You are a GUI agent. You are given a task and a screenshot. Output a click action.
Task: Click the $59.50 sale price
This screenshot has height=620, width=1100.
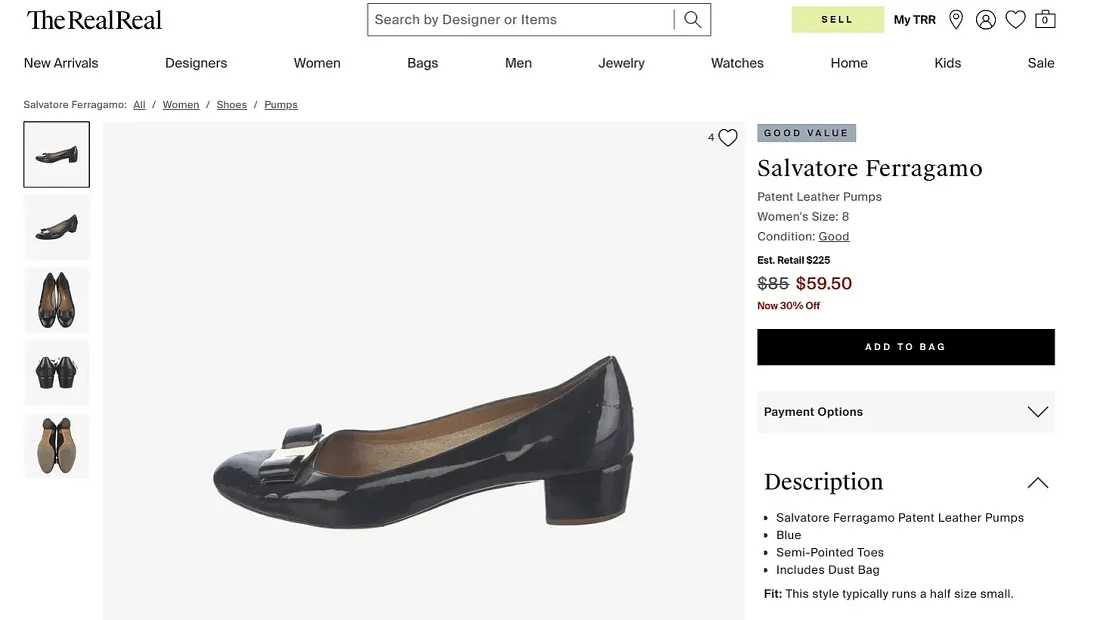point(824,283)
